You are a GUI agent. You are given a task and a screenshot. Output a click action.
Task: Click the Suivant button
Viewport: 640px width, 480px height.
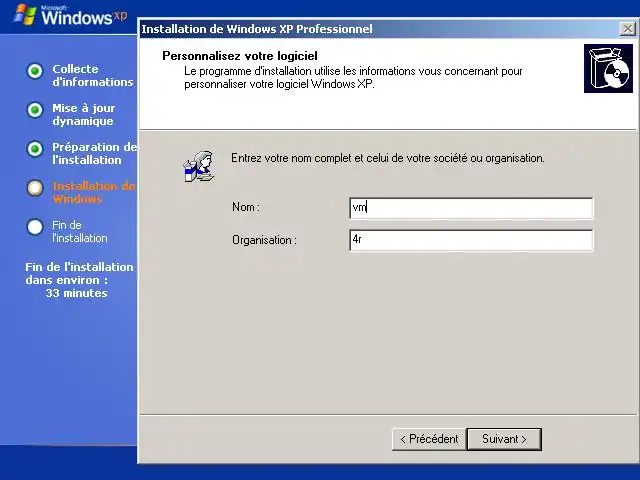pos(504,439)
